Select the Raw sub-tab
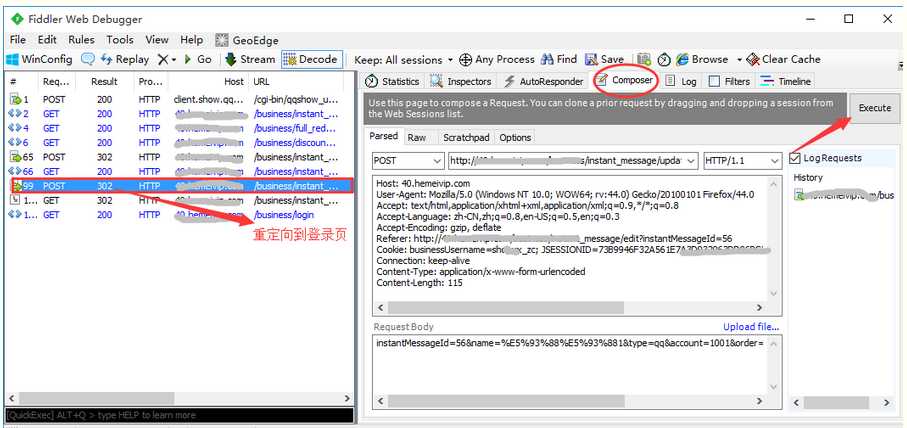Viewport: 907px width, 428px height. (416, 138)
